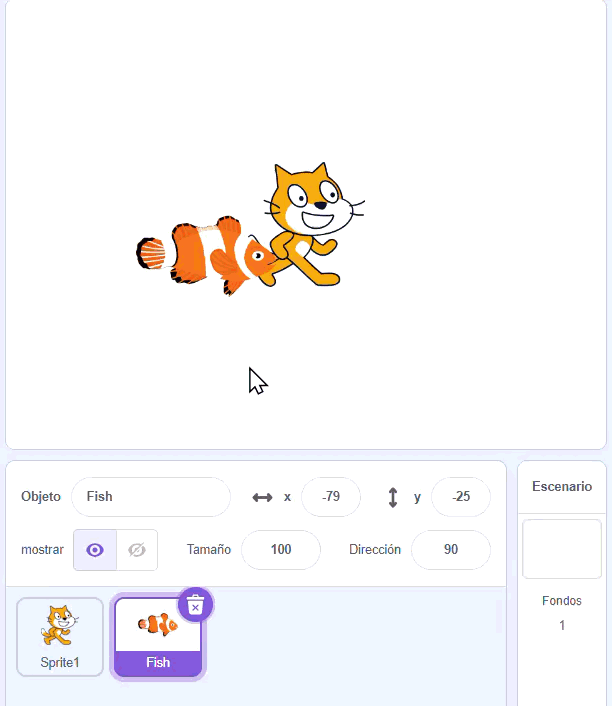Image resolution: width=612 pixels, height=706 pixels.
Task: Click the sprite list scrollbar
Action: click(x=498, y=616)
